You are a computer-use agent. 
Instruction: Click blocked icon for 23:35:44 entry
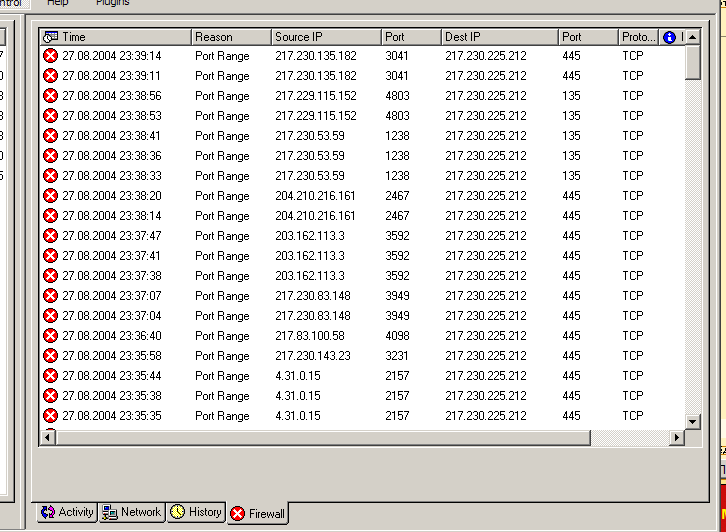[x=50, y=376]
